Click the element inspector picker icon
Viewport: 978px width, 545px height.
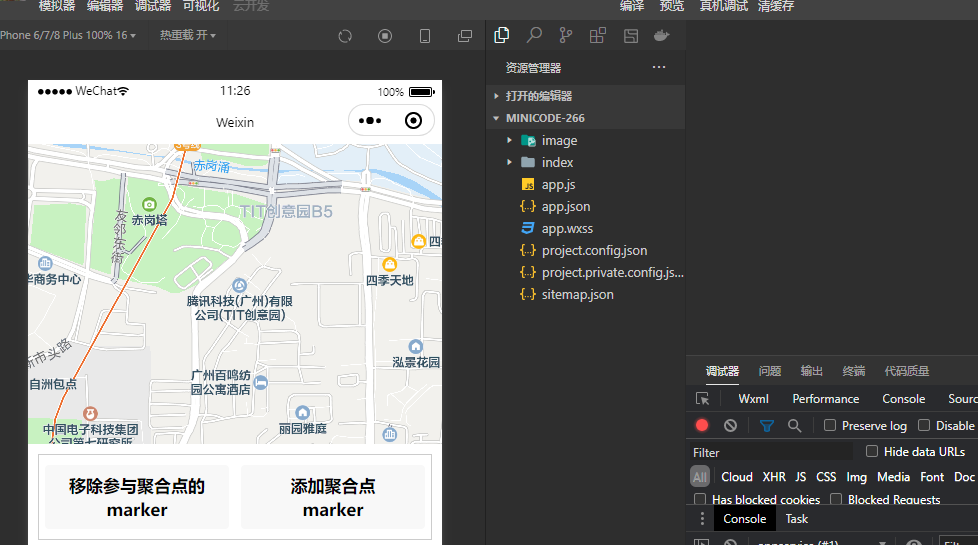702,398
